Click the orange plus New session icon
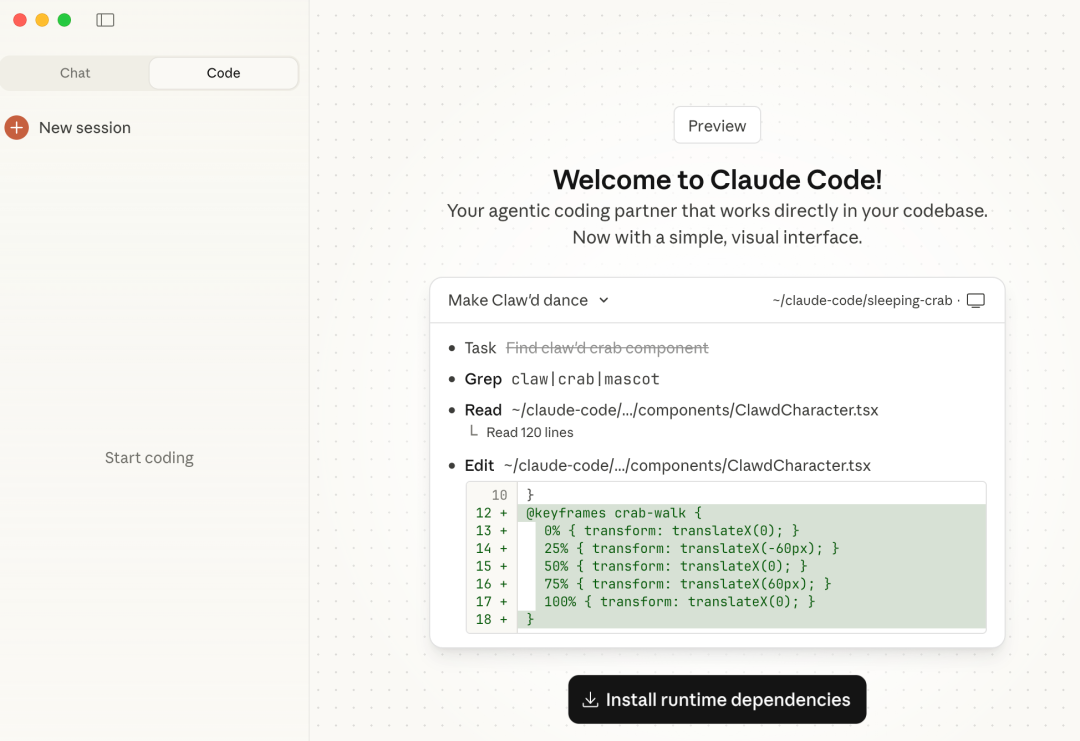The height and width of the screenshot is (741, 1080). tap(17, 128)
